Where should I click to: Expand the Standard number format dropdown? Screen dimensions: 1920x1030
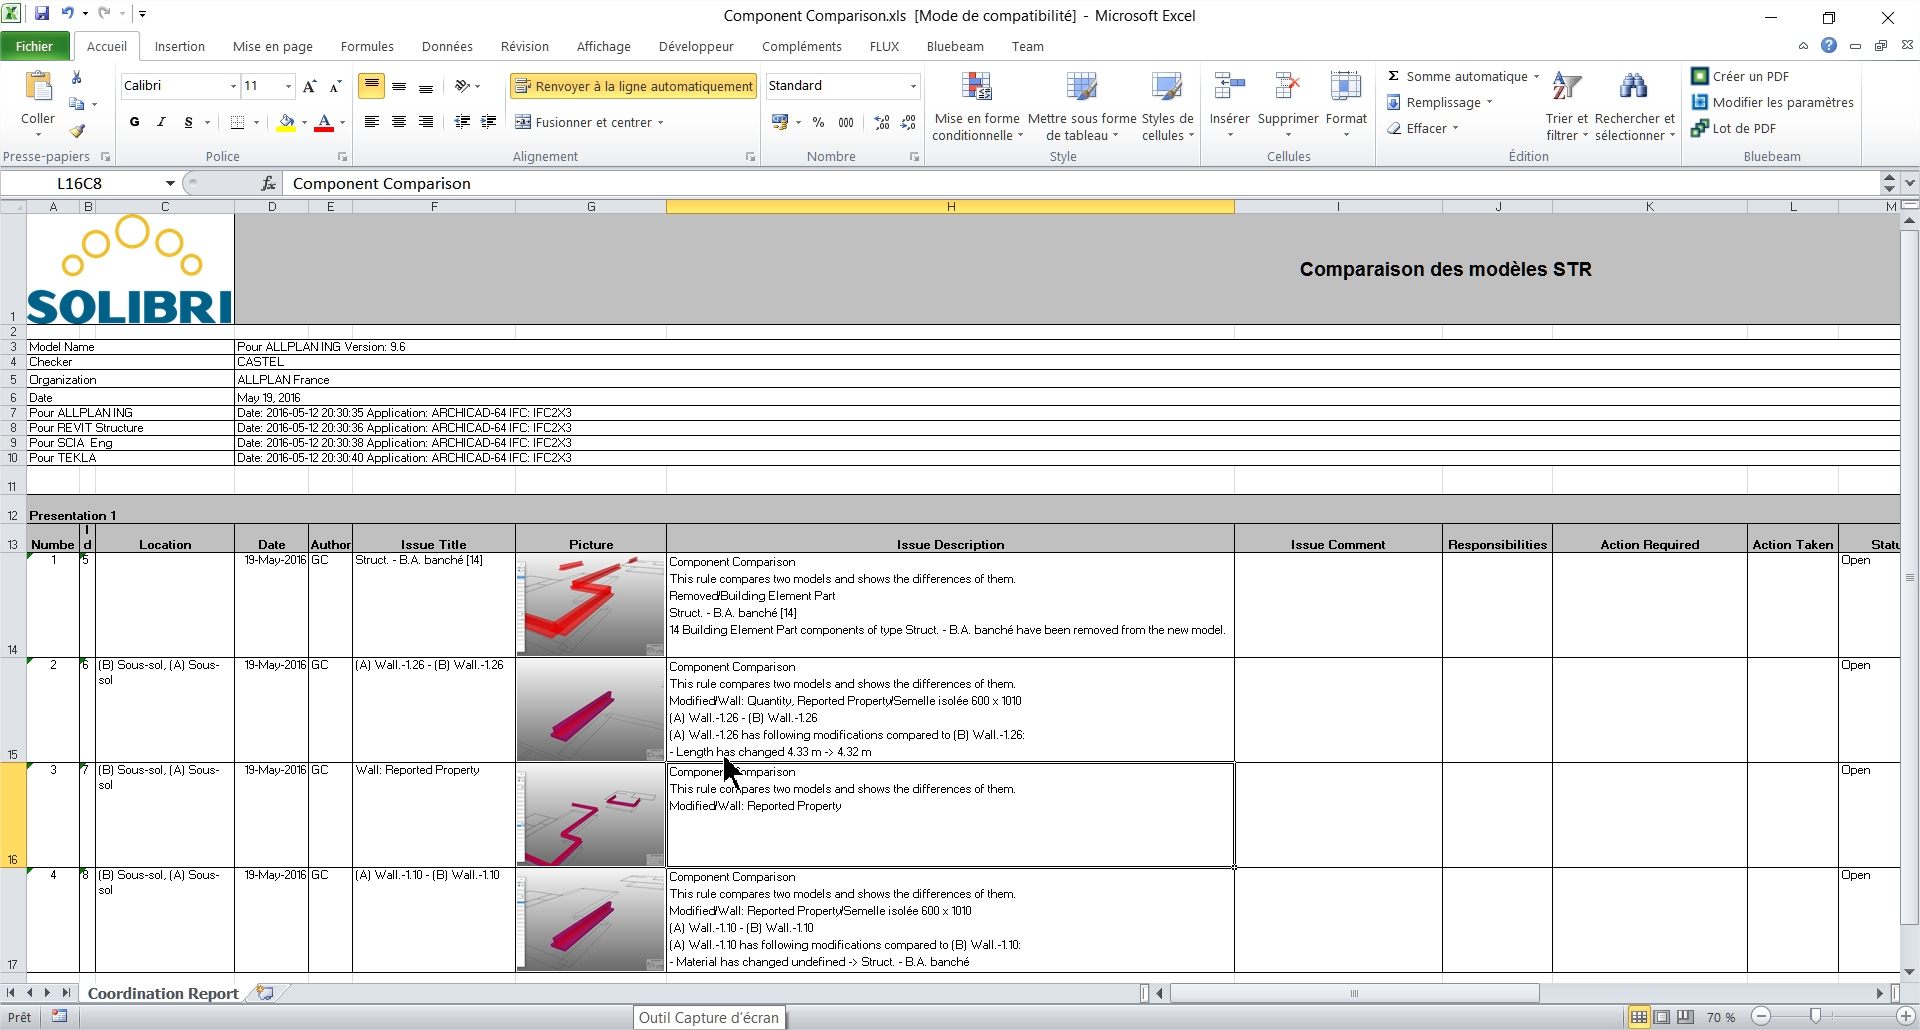912,86
